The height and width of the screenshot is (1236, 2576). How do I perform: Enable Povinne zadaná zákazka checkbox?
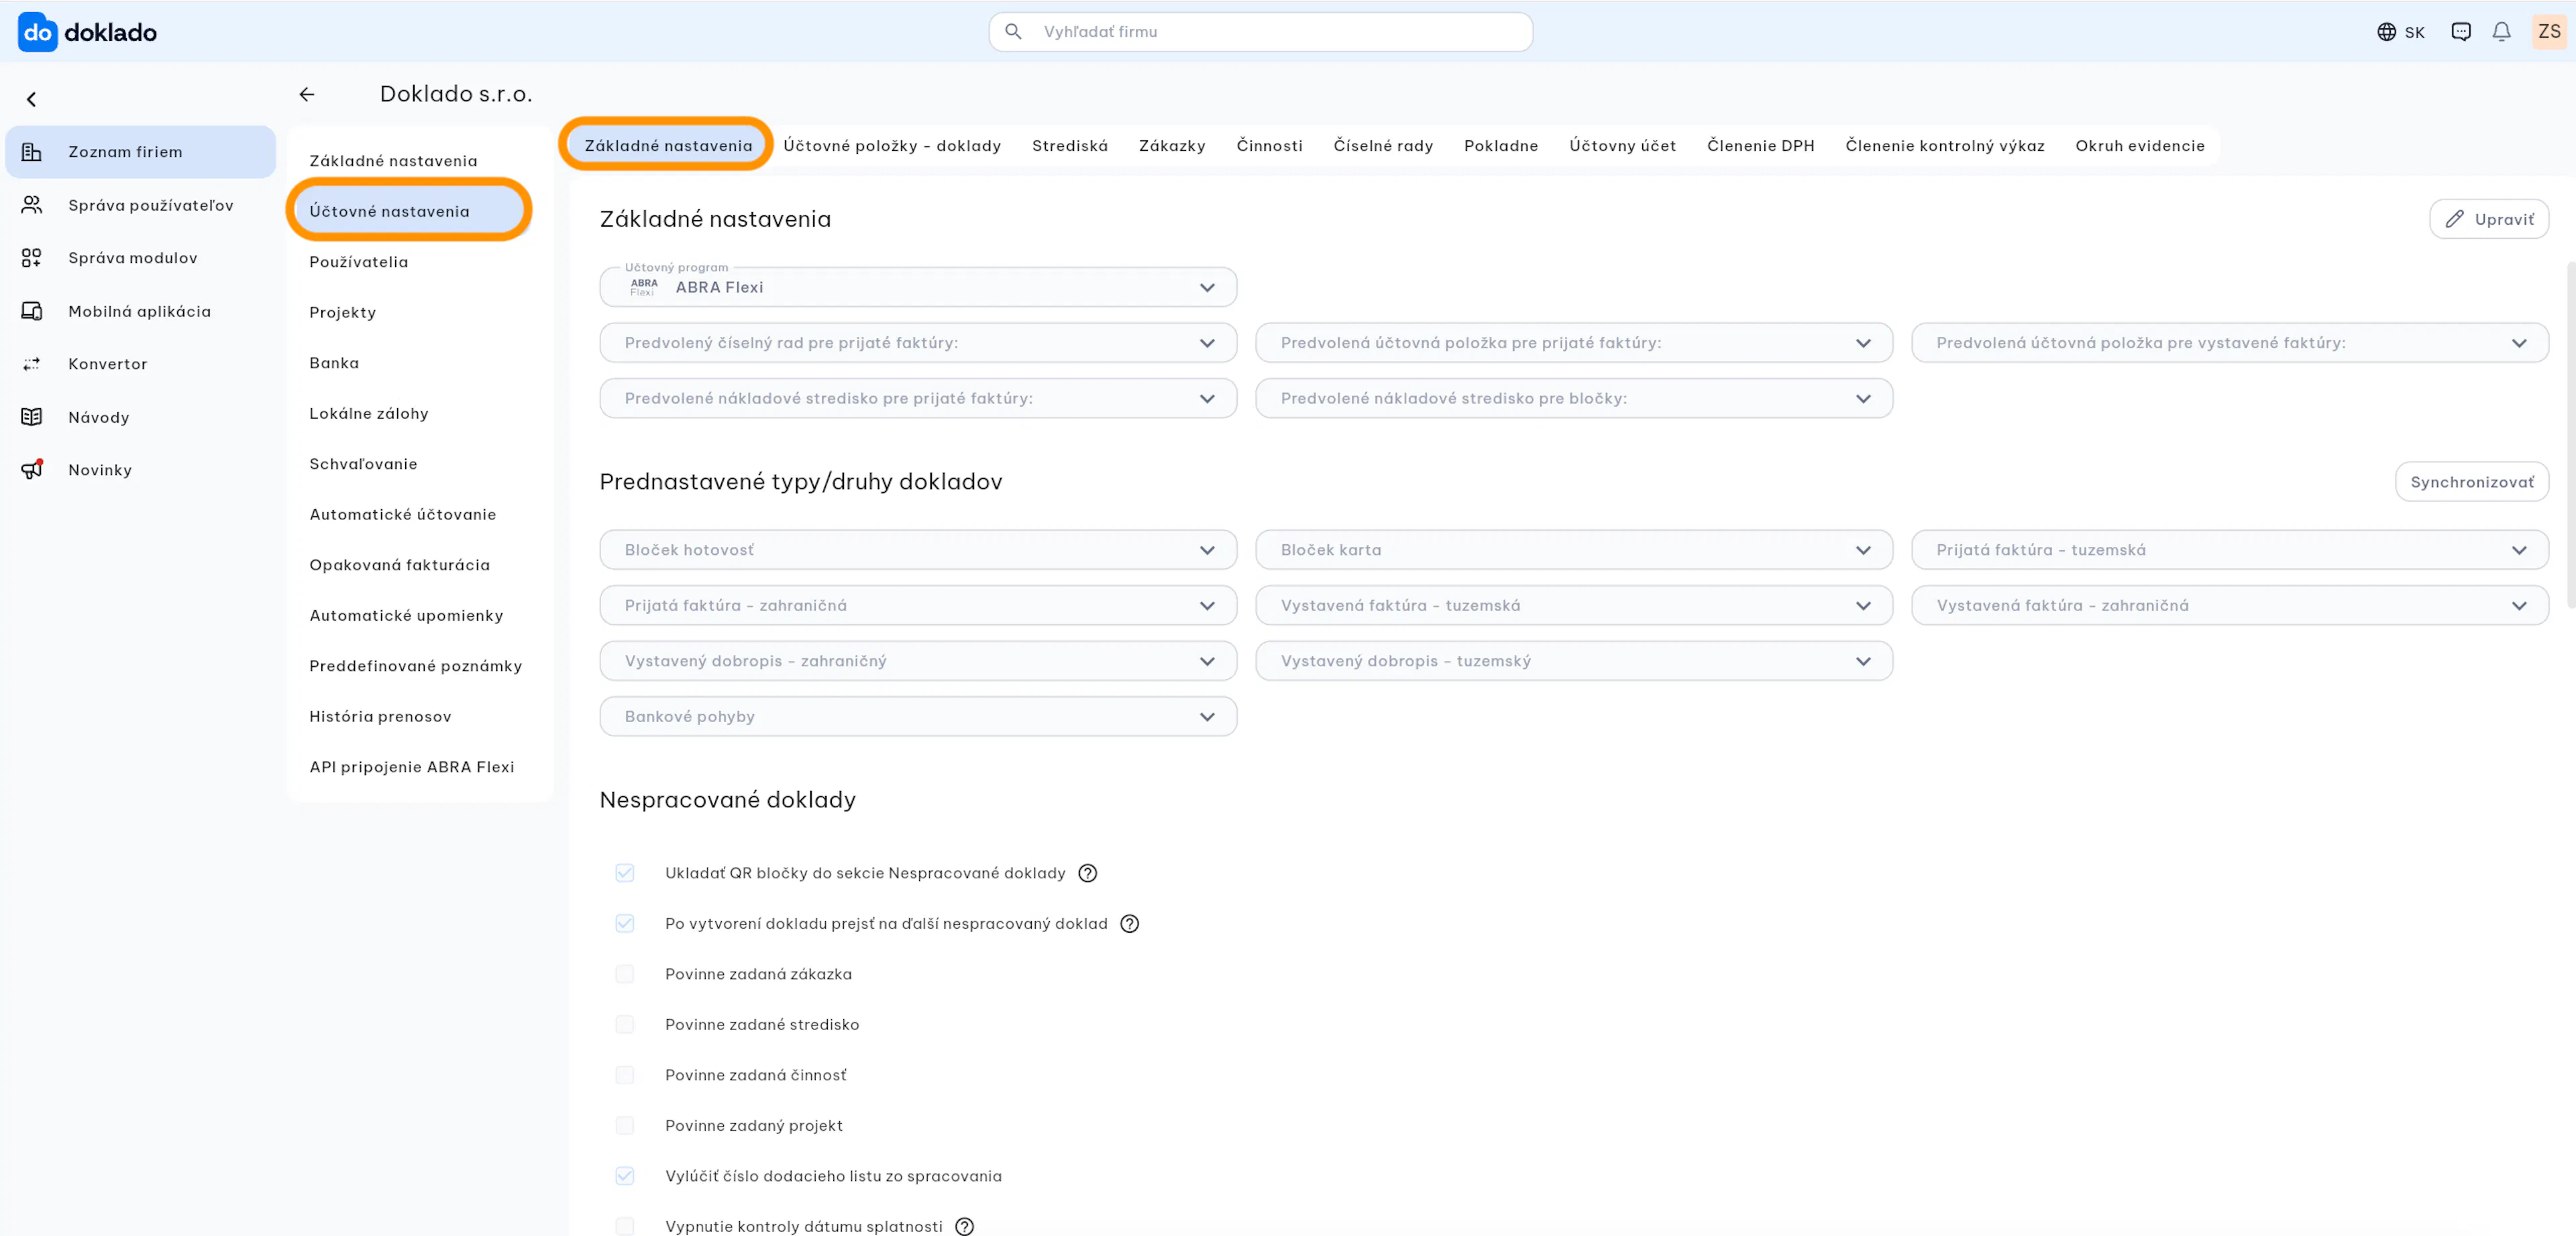click(625, 974)
